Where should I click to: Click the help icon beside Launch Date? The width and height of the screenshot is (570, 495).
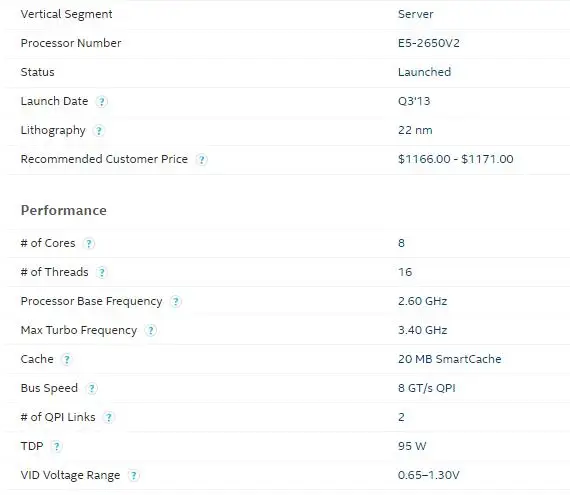coord(101,101)
